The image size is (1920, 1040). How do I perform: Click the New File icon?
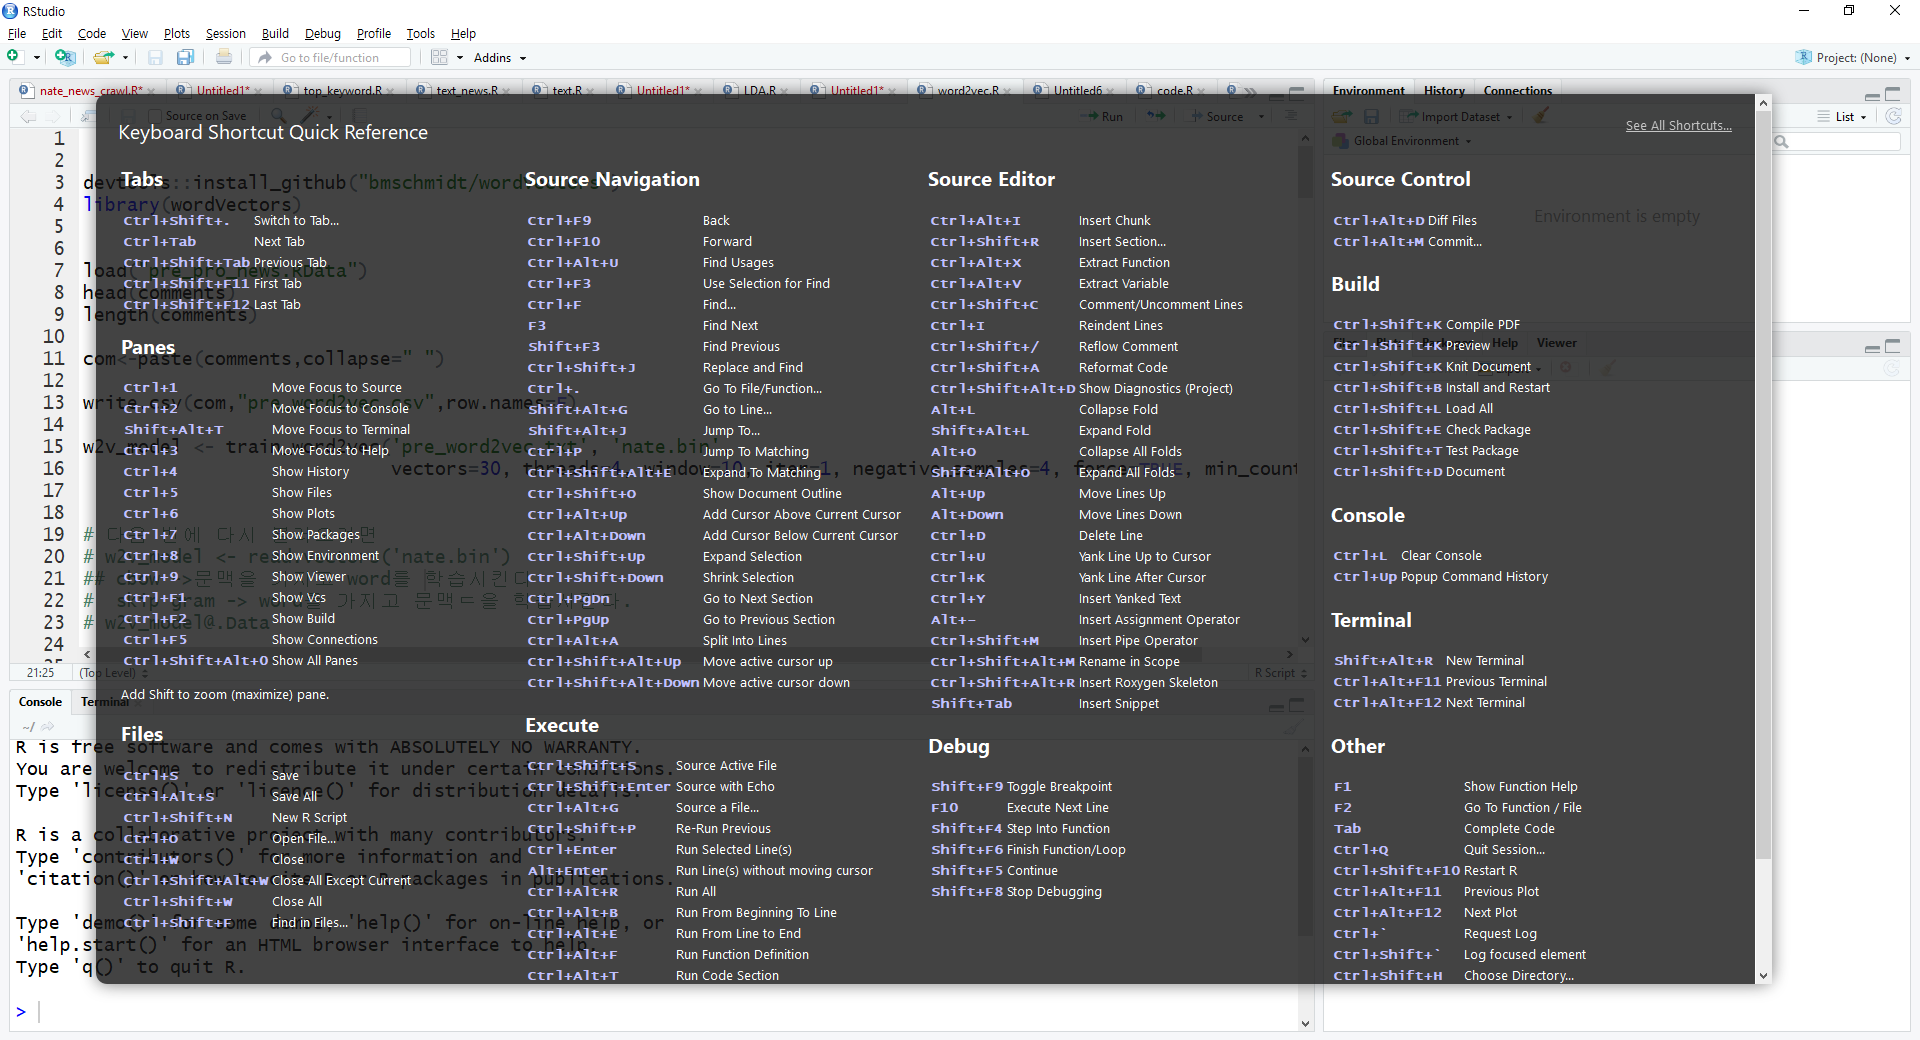pos(14,57)
